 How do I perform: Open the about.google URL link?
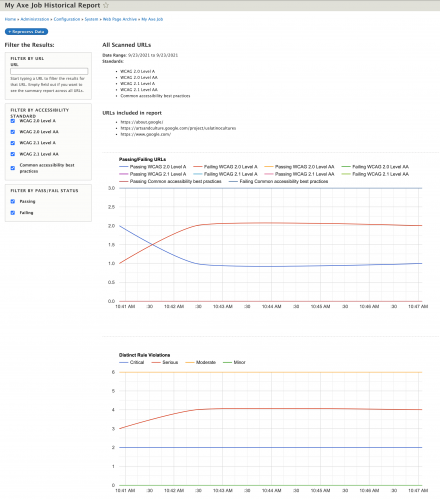click(x=142, y=122)
